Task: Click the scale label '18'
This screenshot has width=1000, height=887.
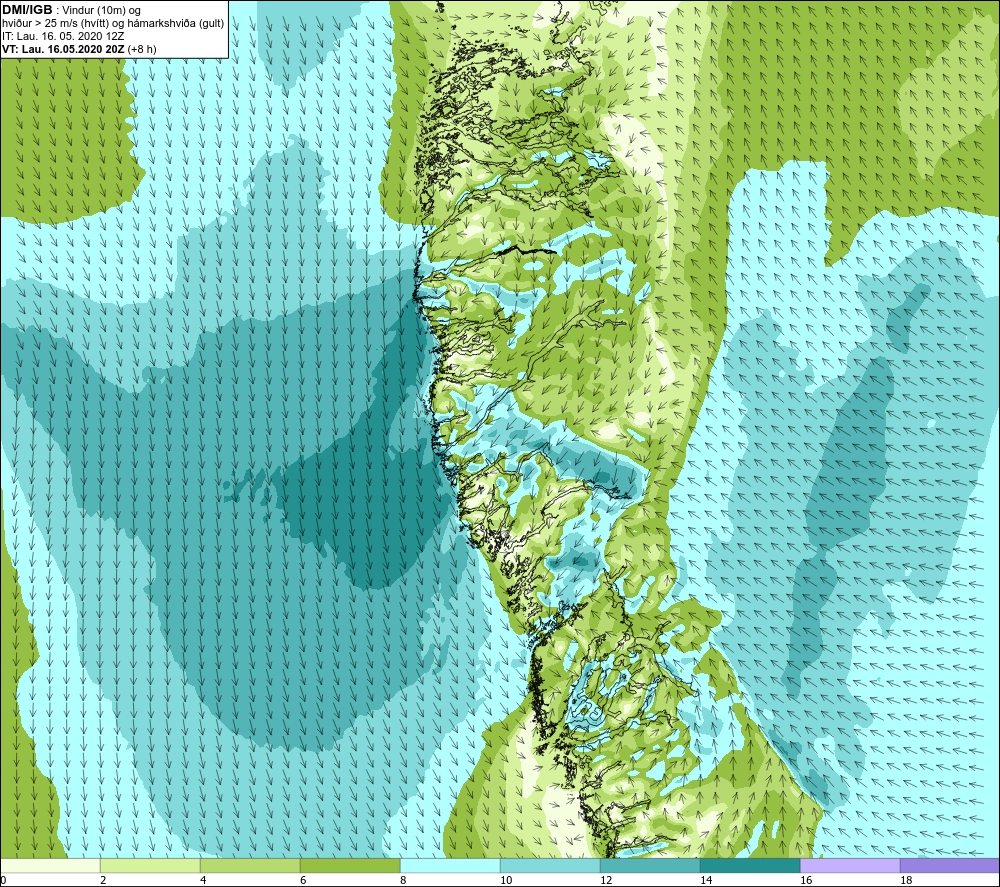Action: pos(906,881)
